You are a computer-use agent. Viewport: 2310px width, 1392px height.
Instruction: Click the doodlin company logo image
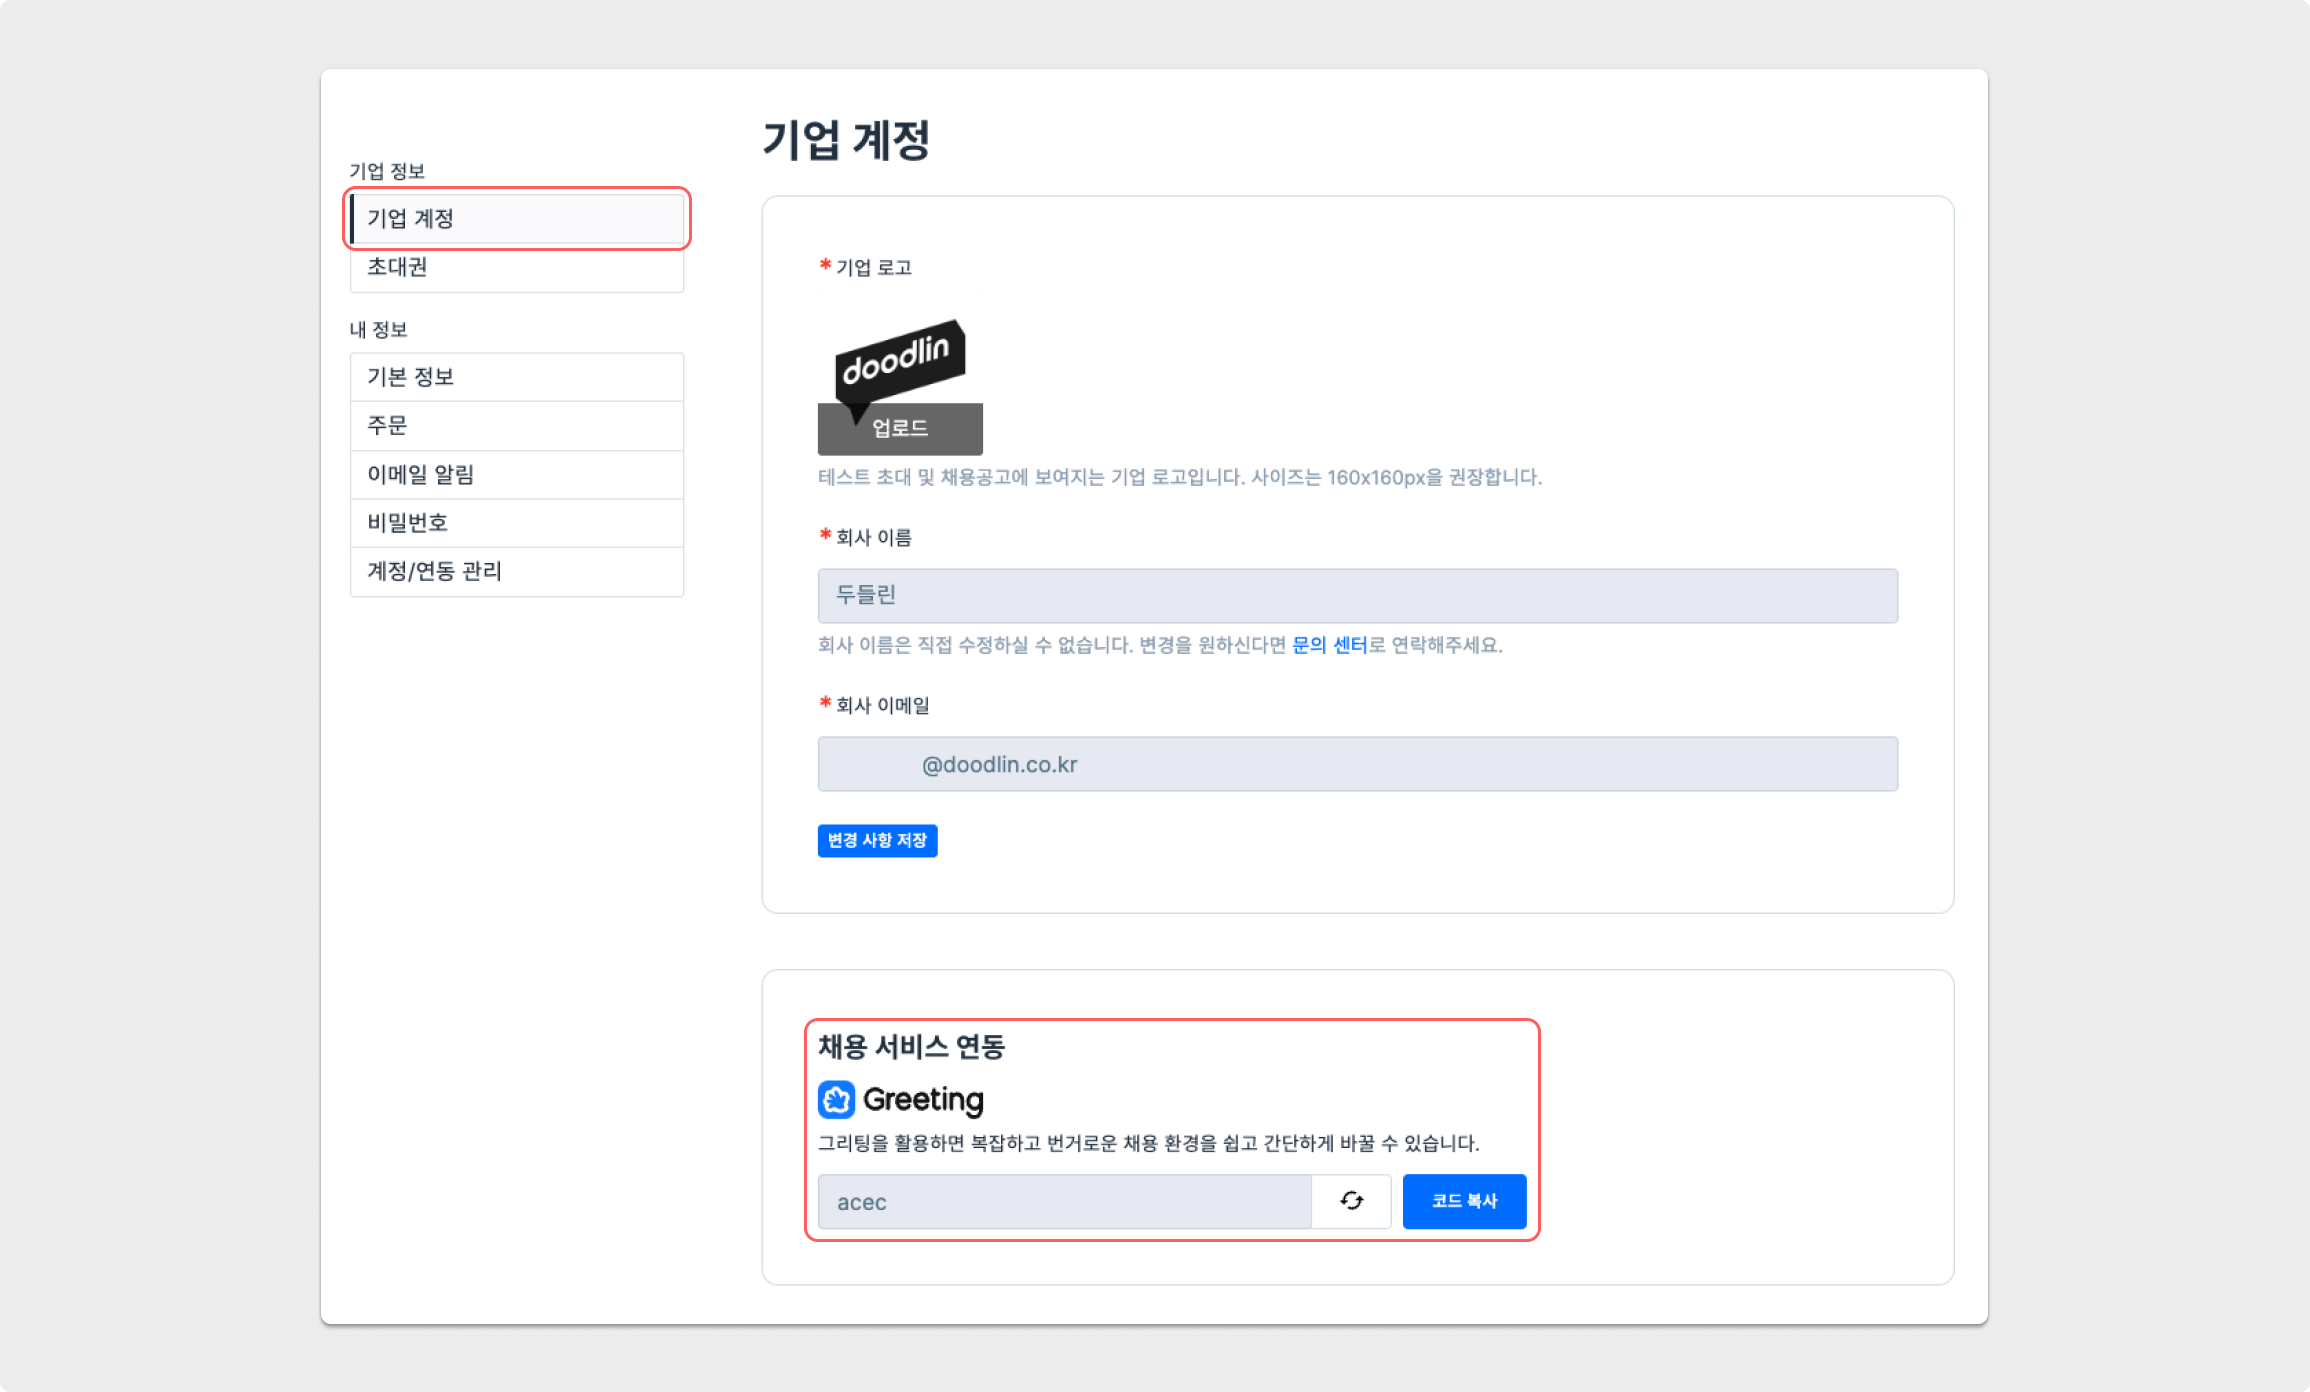tap(899, 357)
